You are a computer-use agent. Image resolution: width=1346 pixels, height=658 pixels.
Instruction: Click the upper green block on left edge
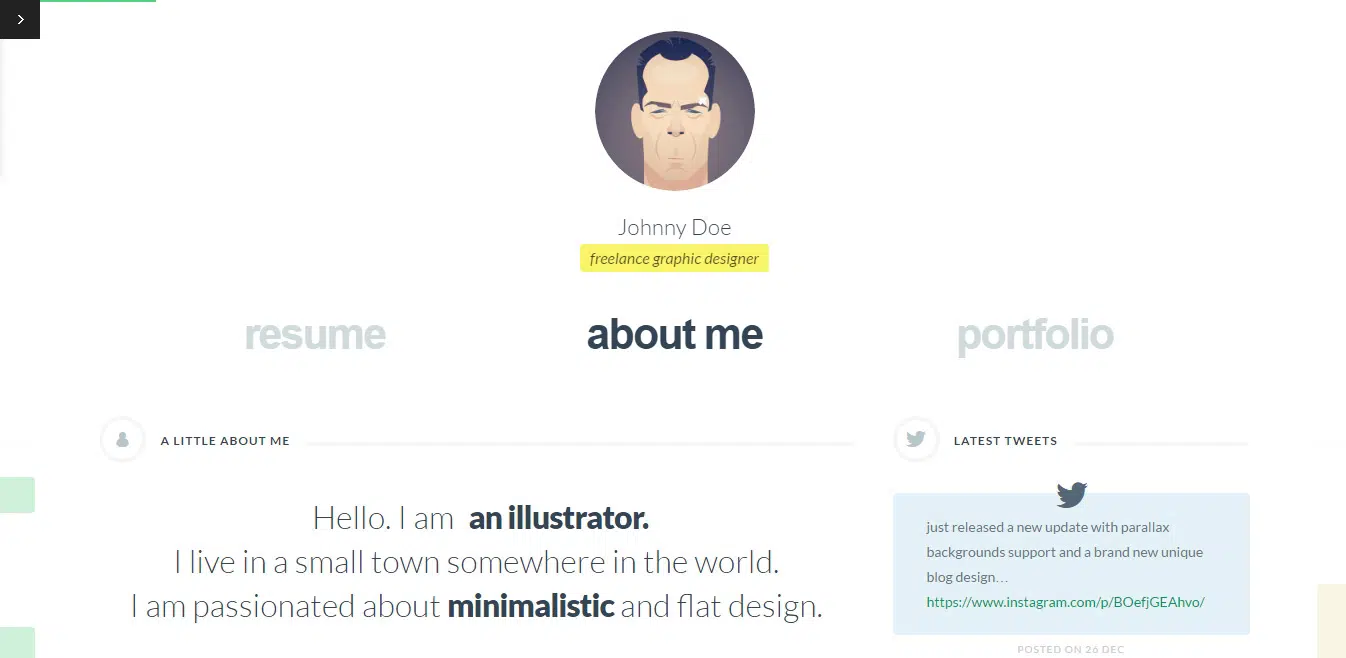pos(17,495)
